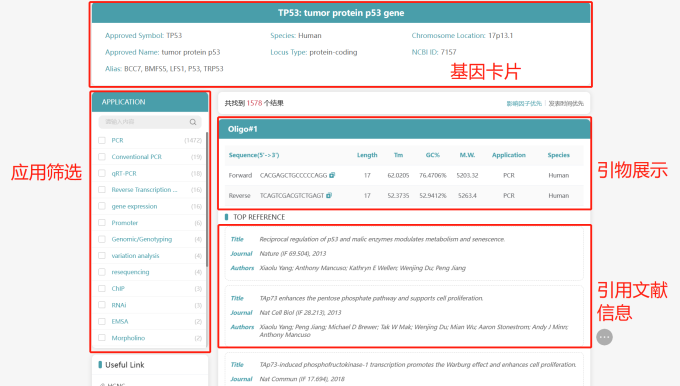Tick the ChIP filter checkbox

[x=102, y=288]
